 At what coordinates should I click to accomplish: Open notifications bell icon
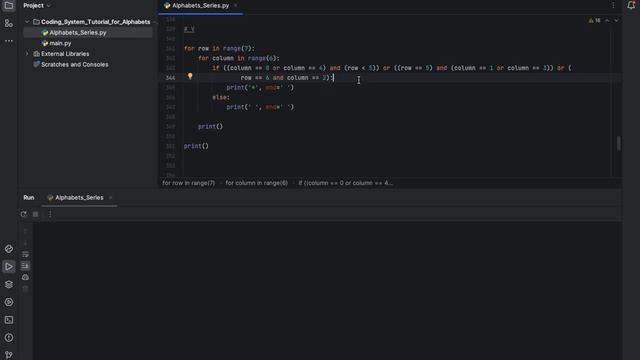pyautogui.click(x=631, y=5)
